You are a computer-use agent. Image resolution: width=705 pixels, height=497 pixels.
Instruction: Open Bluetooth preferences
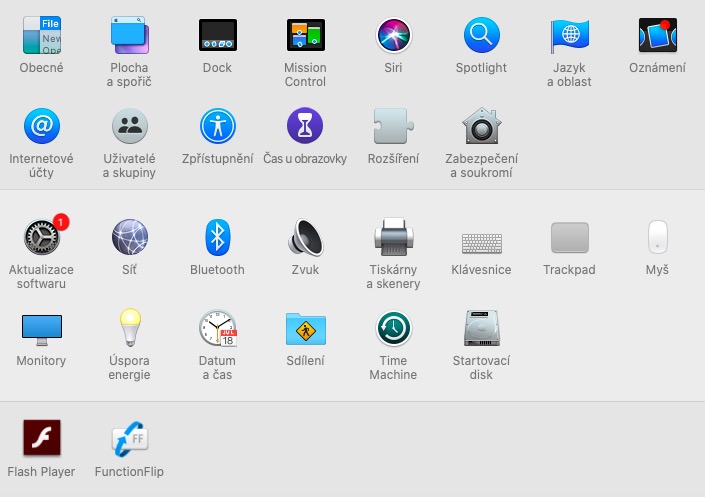(218, 237)
